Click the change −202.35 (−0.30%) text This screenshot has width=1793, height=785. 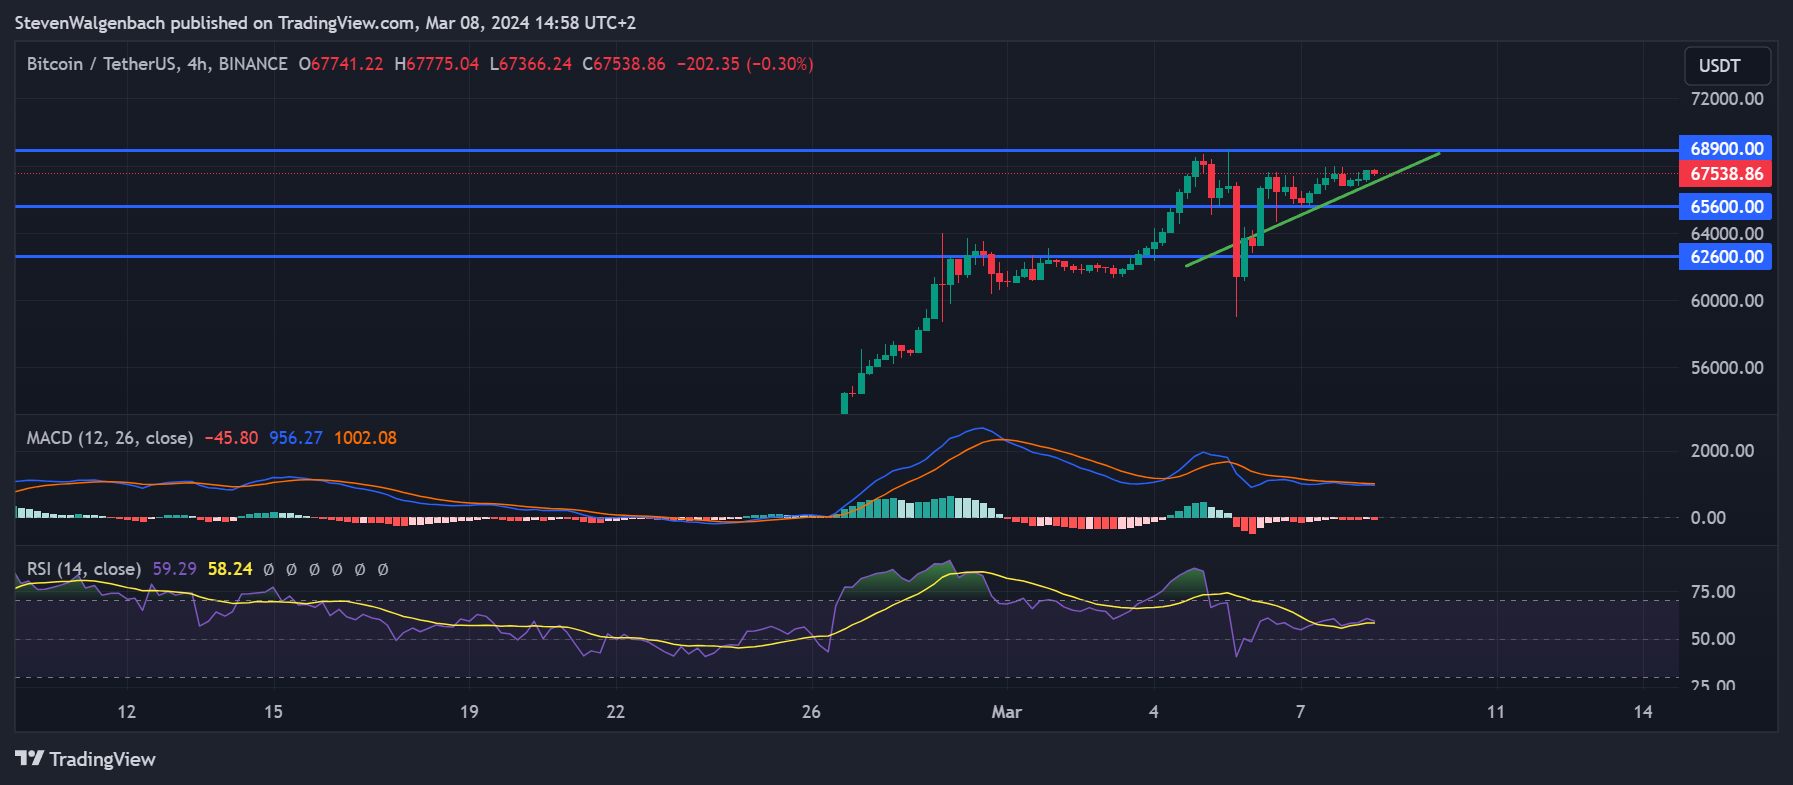tap(745, 64)
